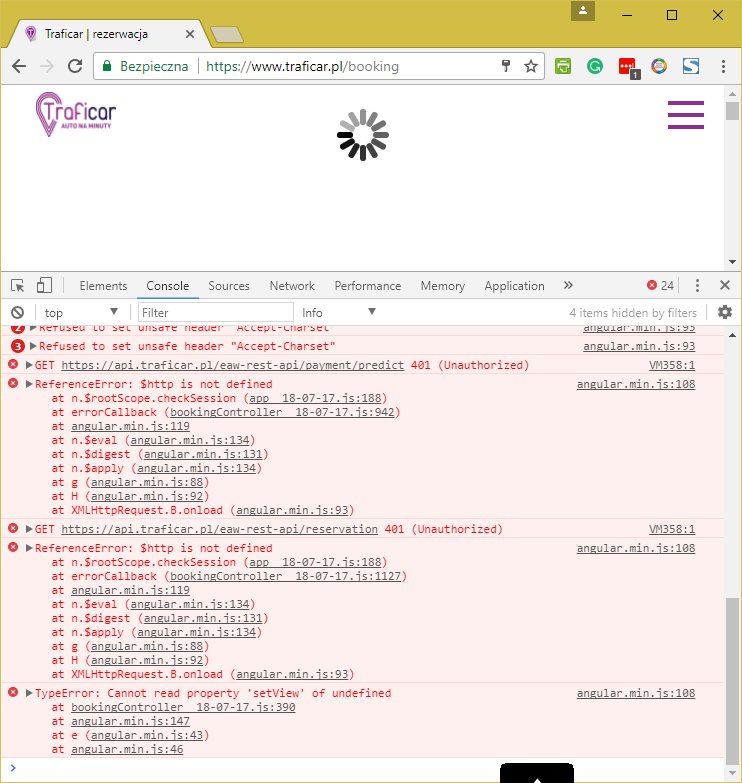Expand the second ReferenceError entry
This screenshot has height=783, width=742.
[29, 548]
